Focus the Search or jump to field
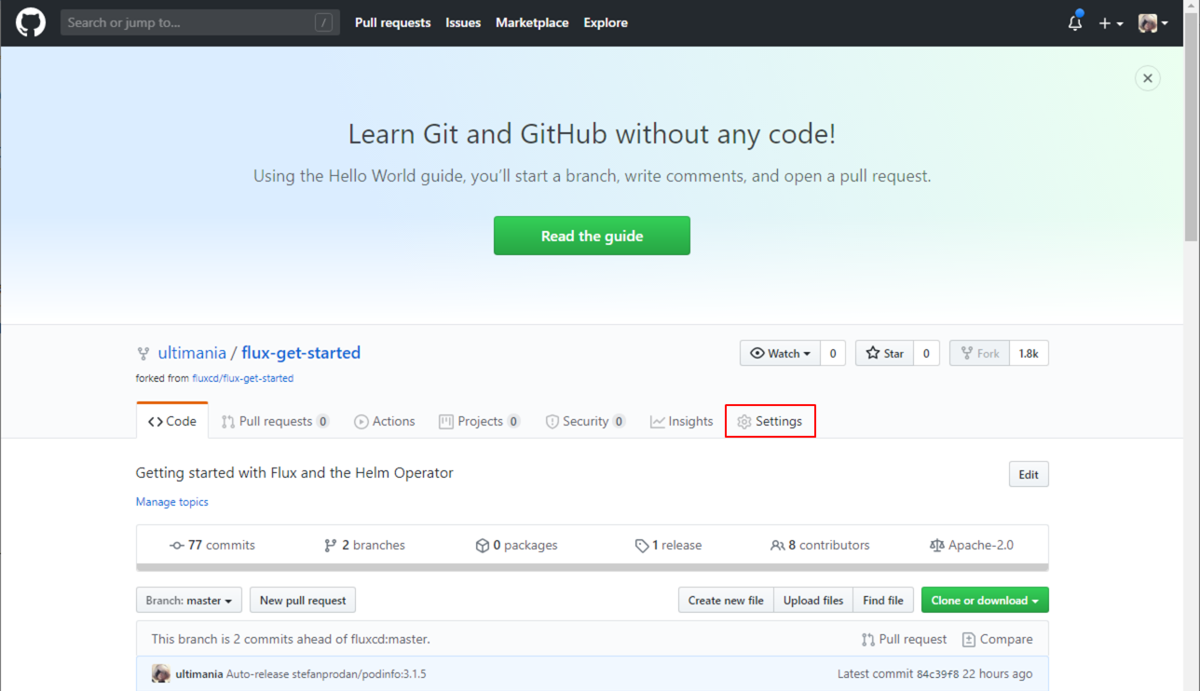The height and width of the screenshot is (691, 1200). click(x=200, y=22)
